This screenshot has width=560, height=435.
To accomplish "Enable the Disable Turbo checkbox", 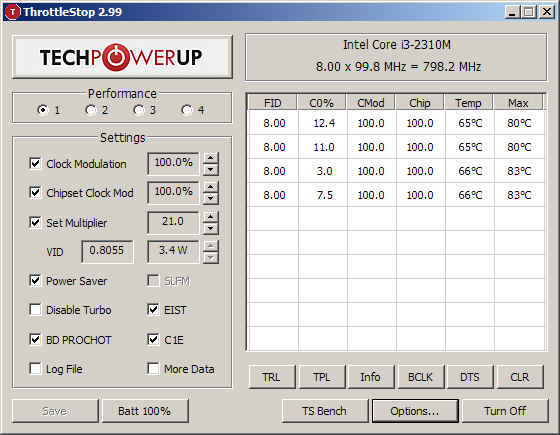I will 35,310.
